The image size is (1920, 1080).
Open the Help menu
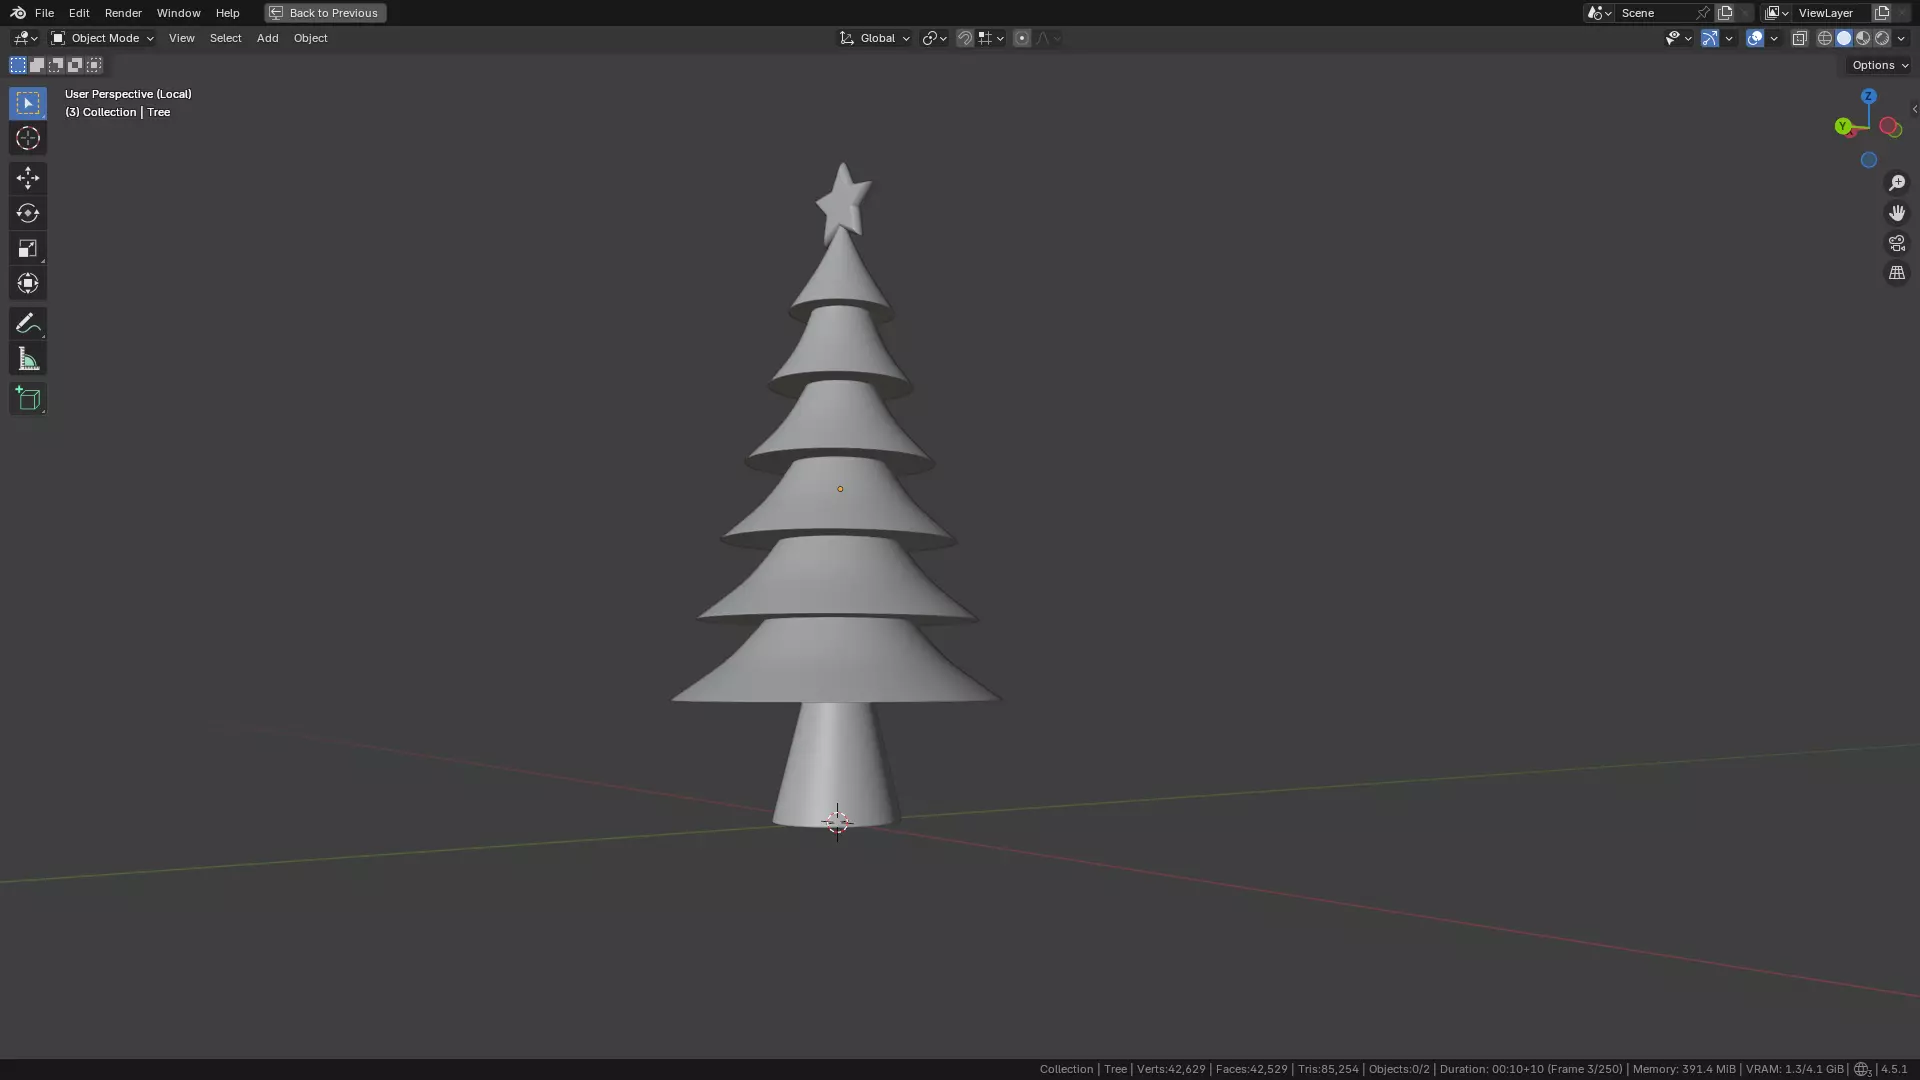[227, 13]
